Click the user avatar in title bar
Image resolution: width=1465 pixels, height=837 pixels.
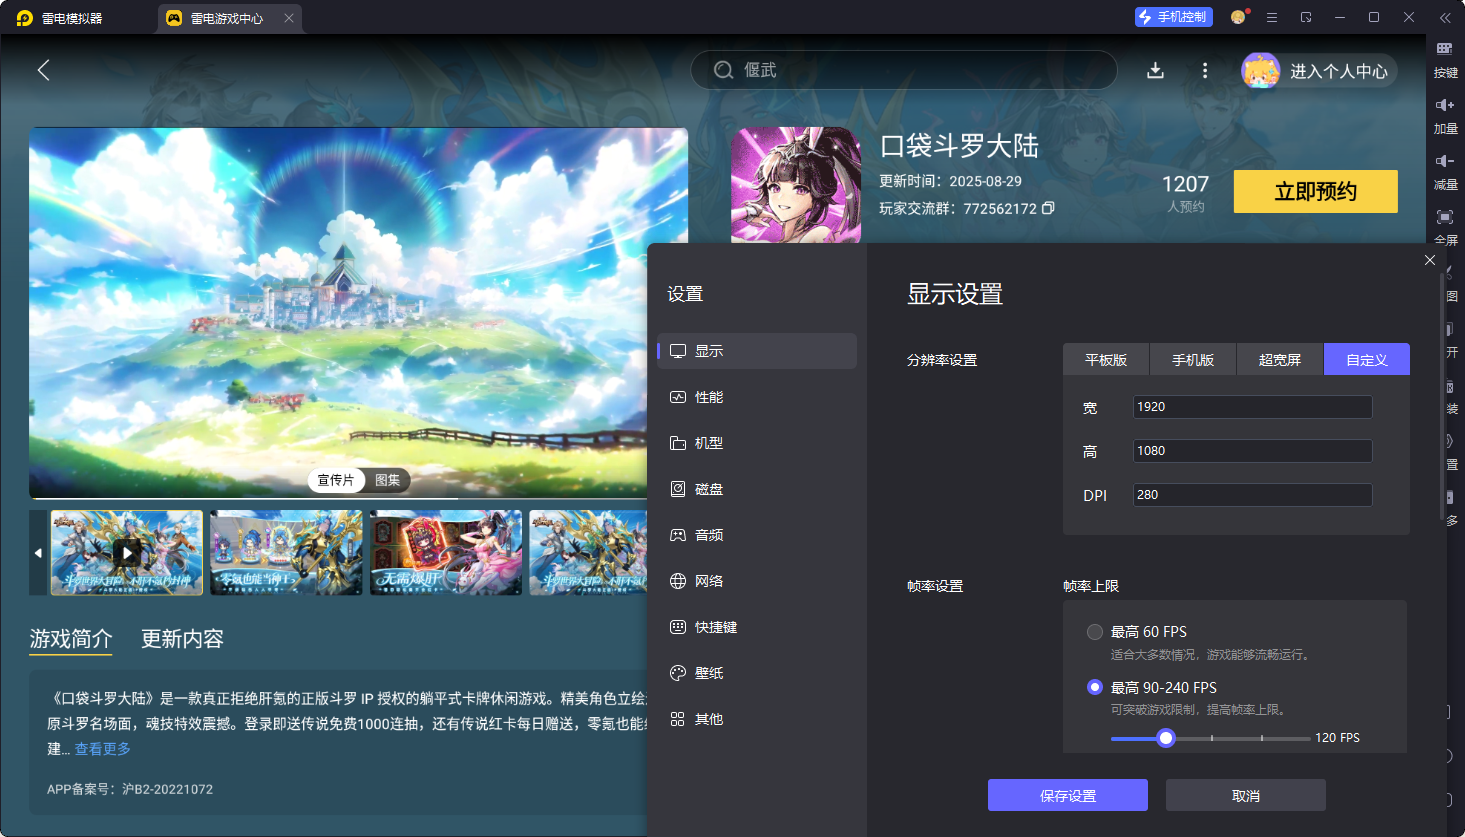(x=1238, y=17)
